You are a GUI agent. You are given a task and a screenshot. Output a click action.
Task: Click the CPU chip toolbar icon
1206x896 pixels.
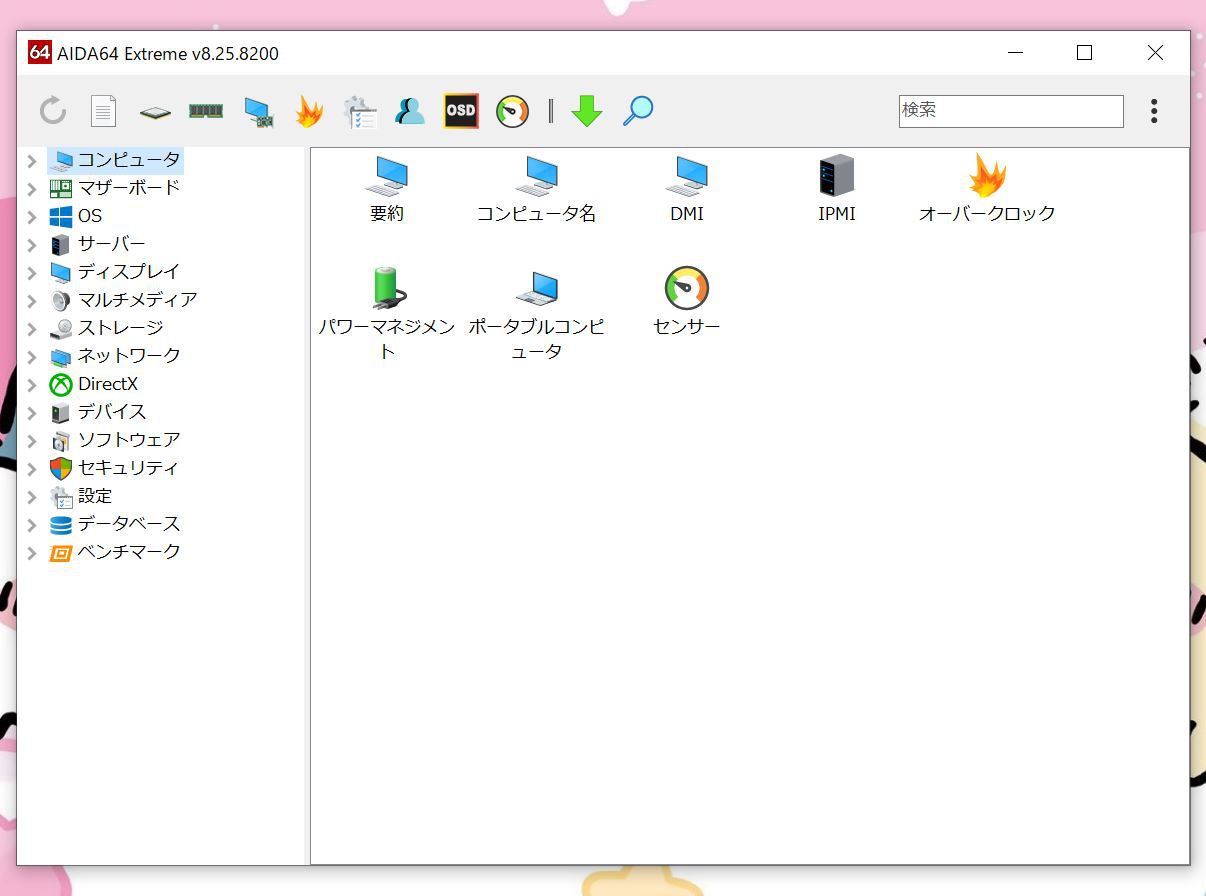[x=155, y=111]
